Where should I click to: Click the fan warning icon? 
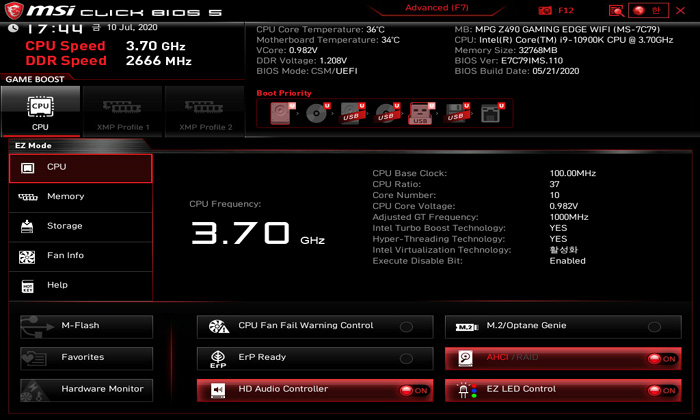(219, 327)
